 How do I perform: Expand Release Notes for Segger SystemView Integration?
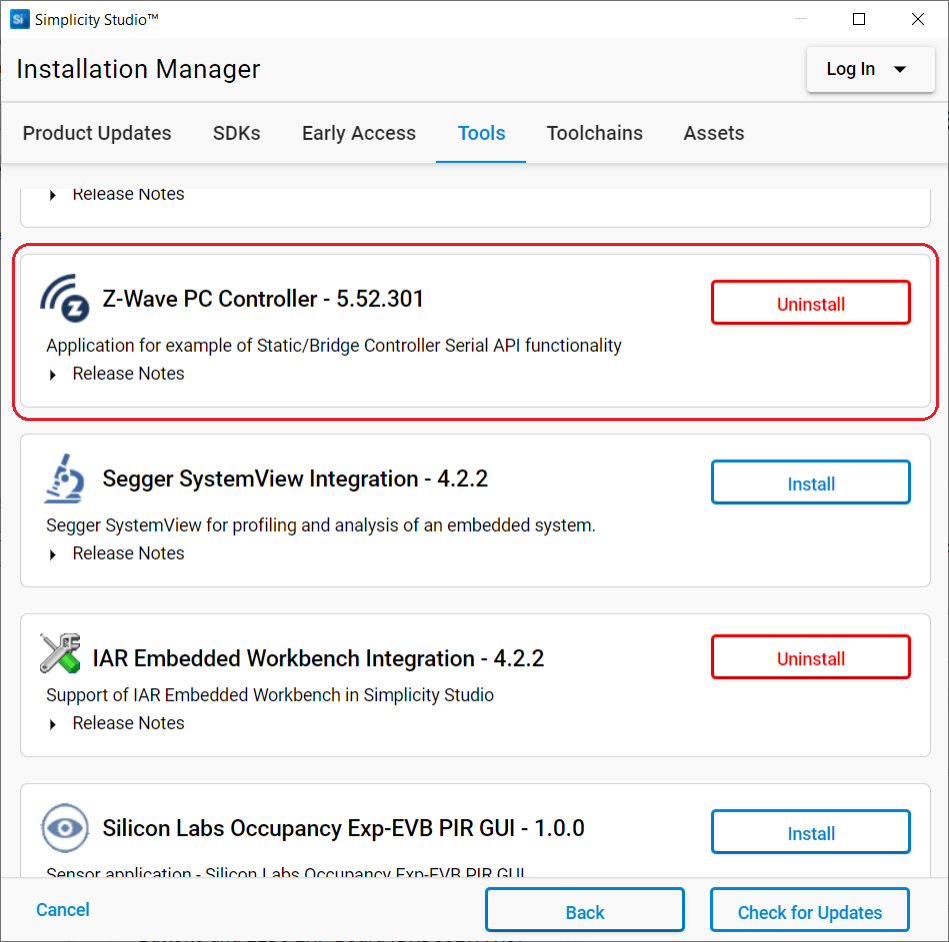coord(128,553)
